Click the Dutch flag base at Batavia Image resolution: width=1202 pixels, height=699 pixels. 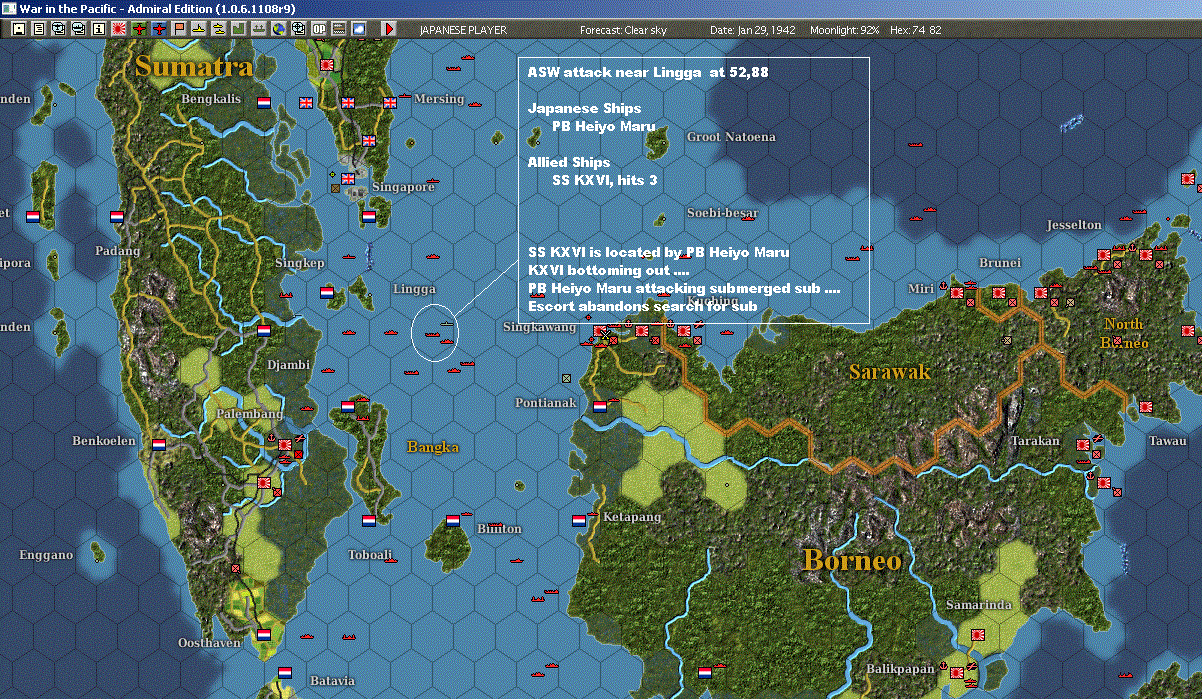coord(284,672)
